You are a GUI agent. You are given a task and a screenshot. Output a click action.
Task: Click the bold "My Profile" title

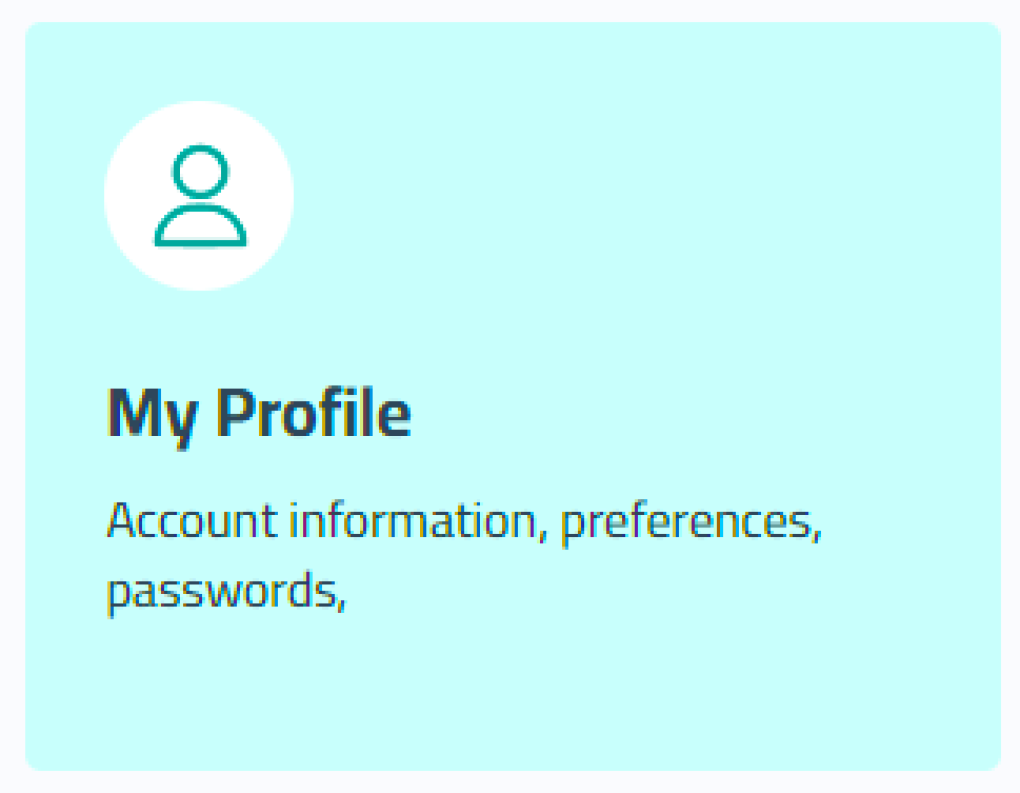tap(258, 413)
